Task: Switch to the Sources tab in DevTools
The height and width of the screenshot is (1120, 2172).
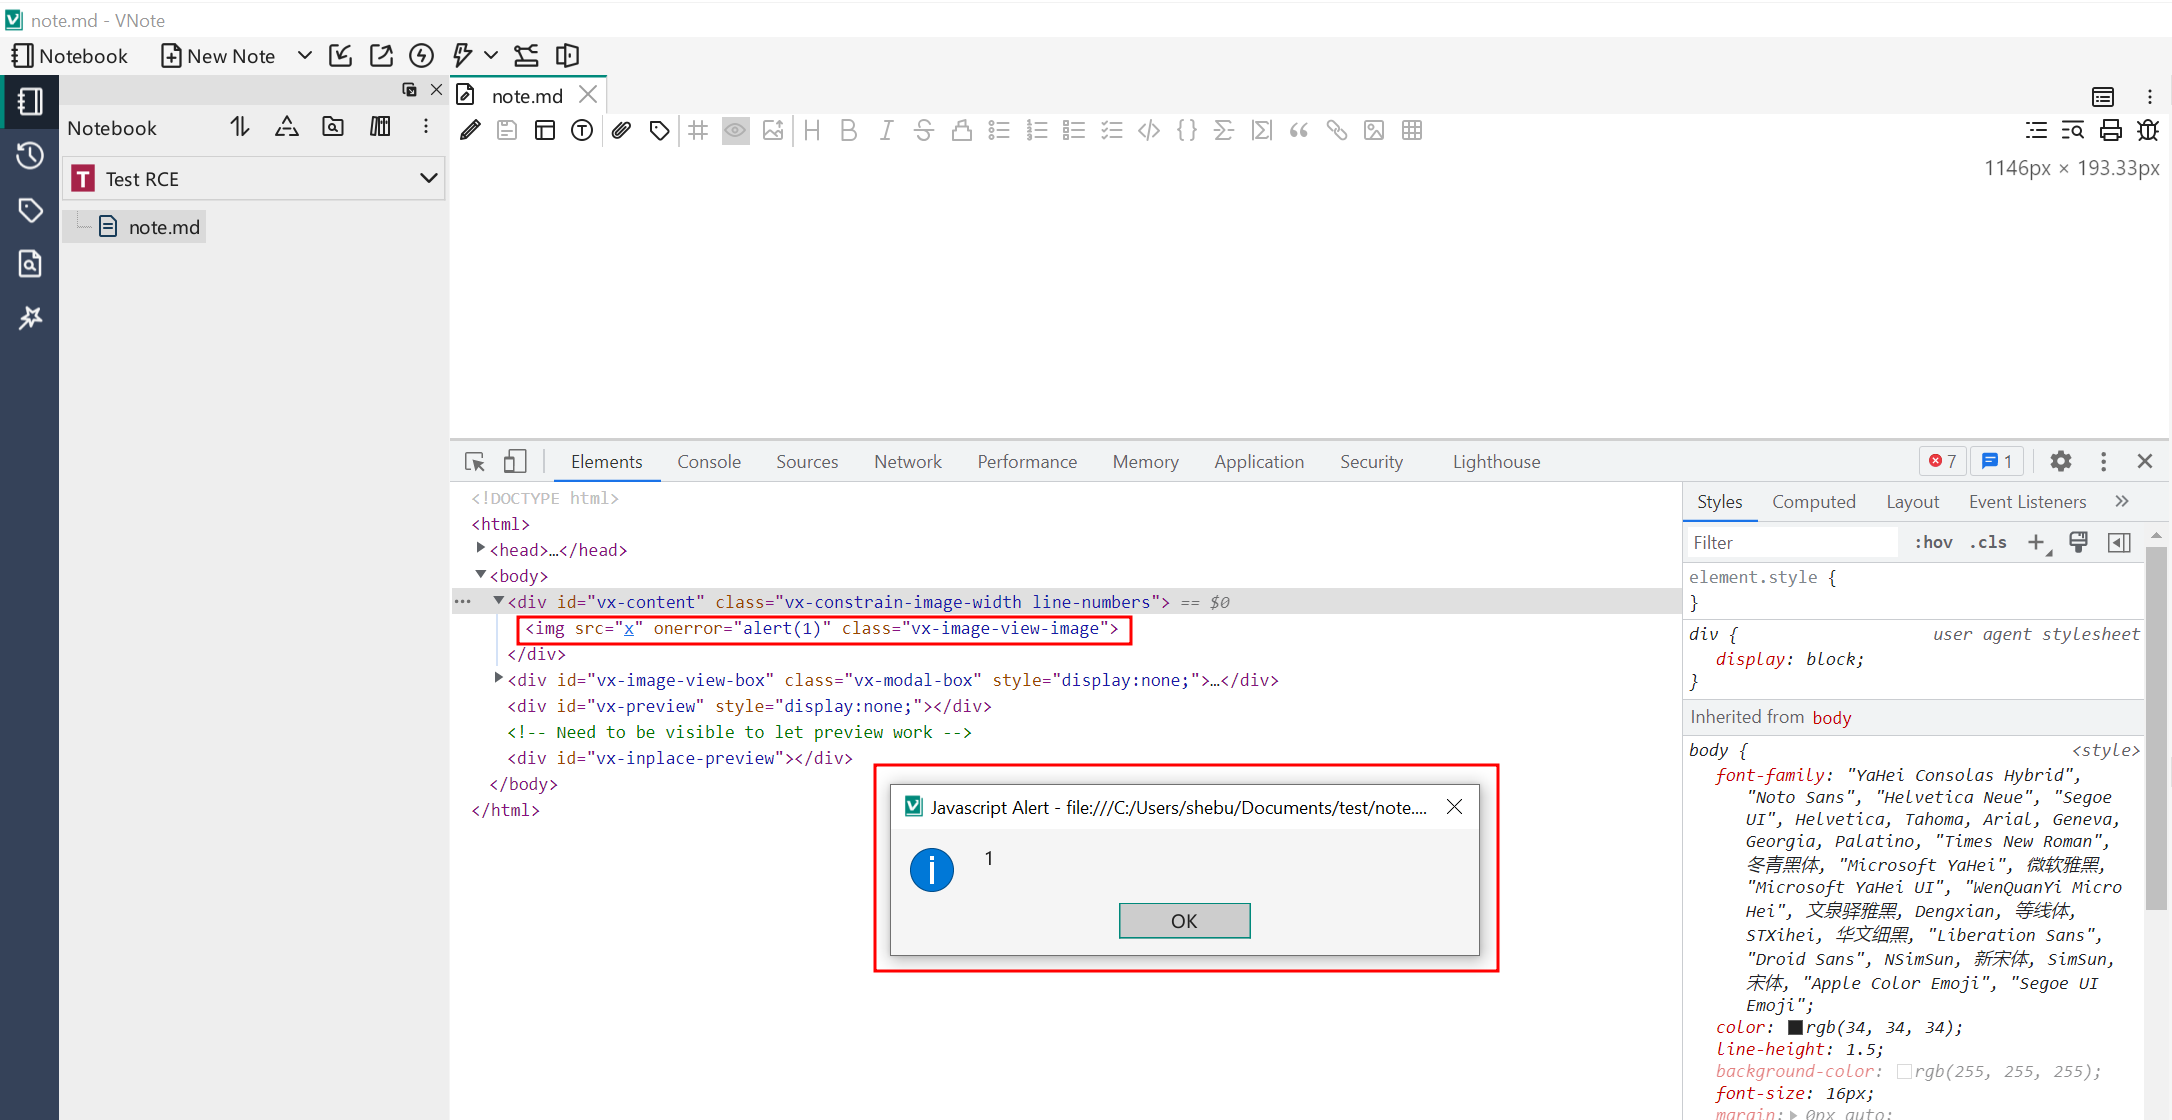Action: 807,462
